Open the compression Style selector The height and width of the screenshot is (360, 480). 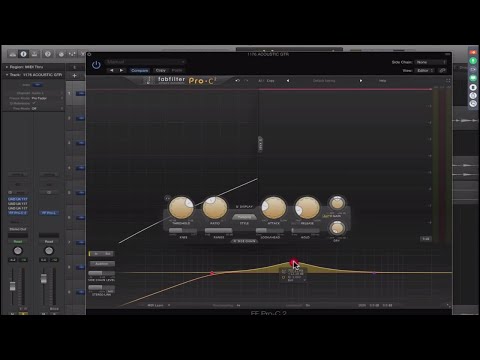(244, 217)
